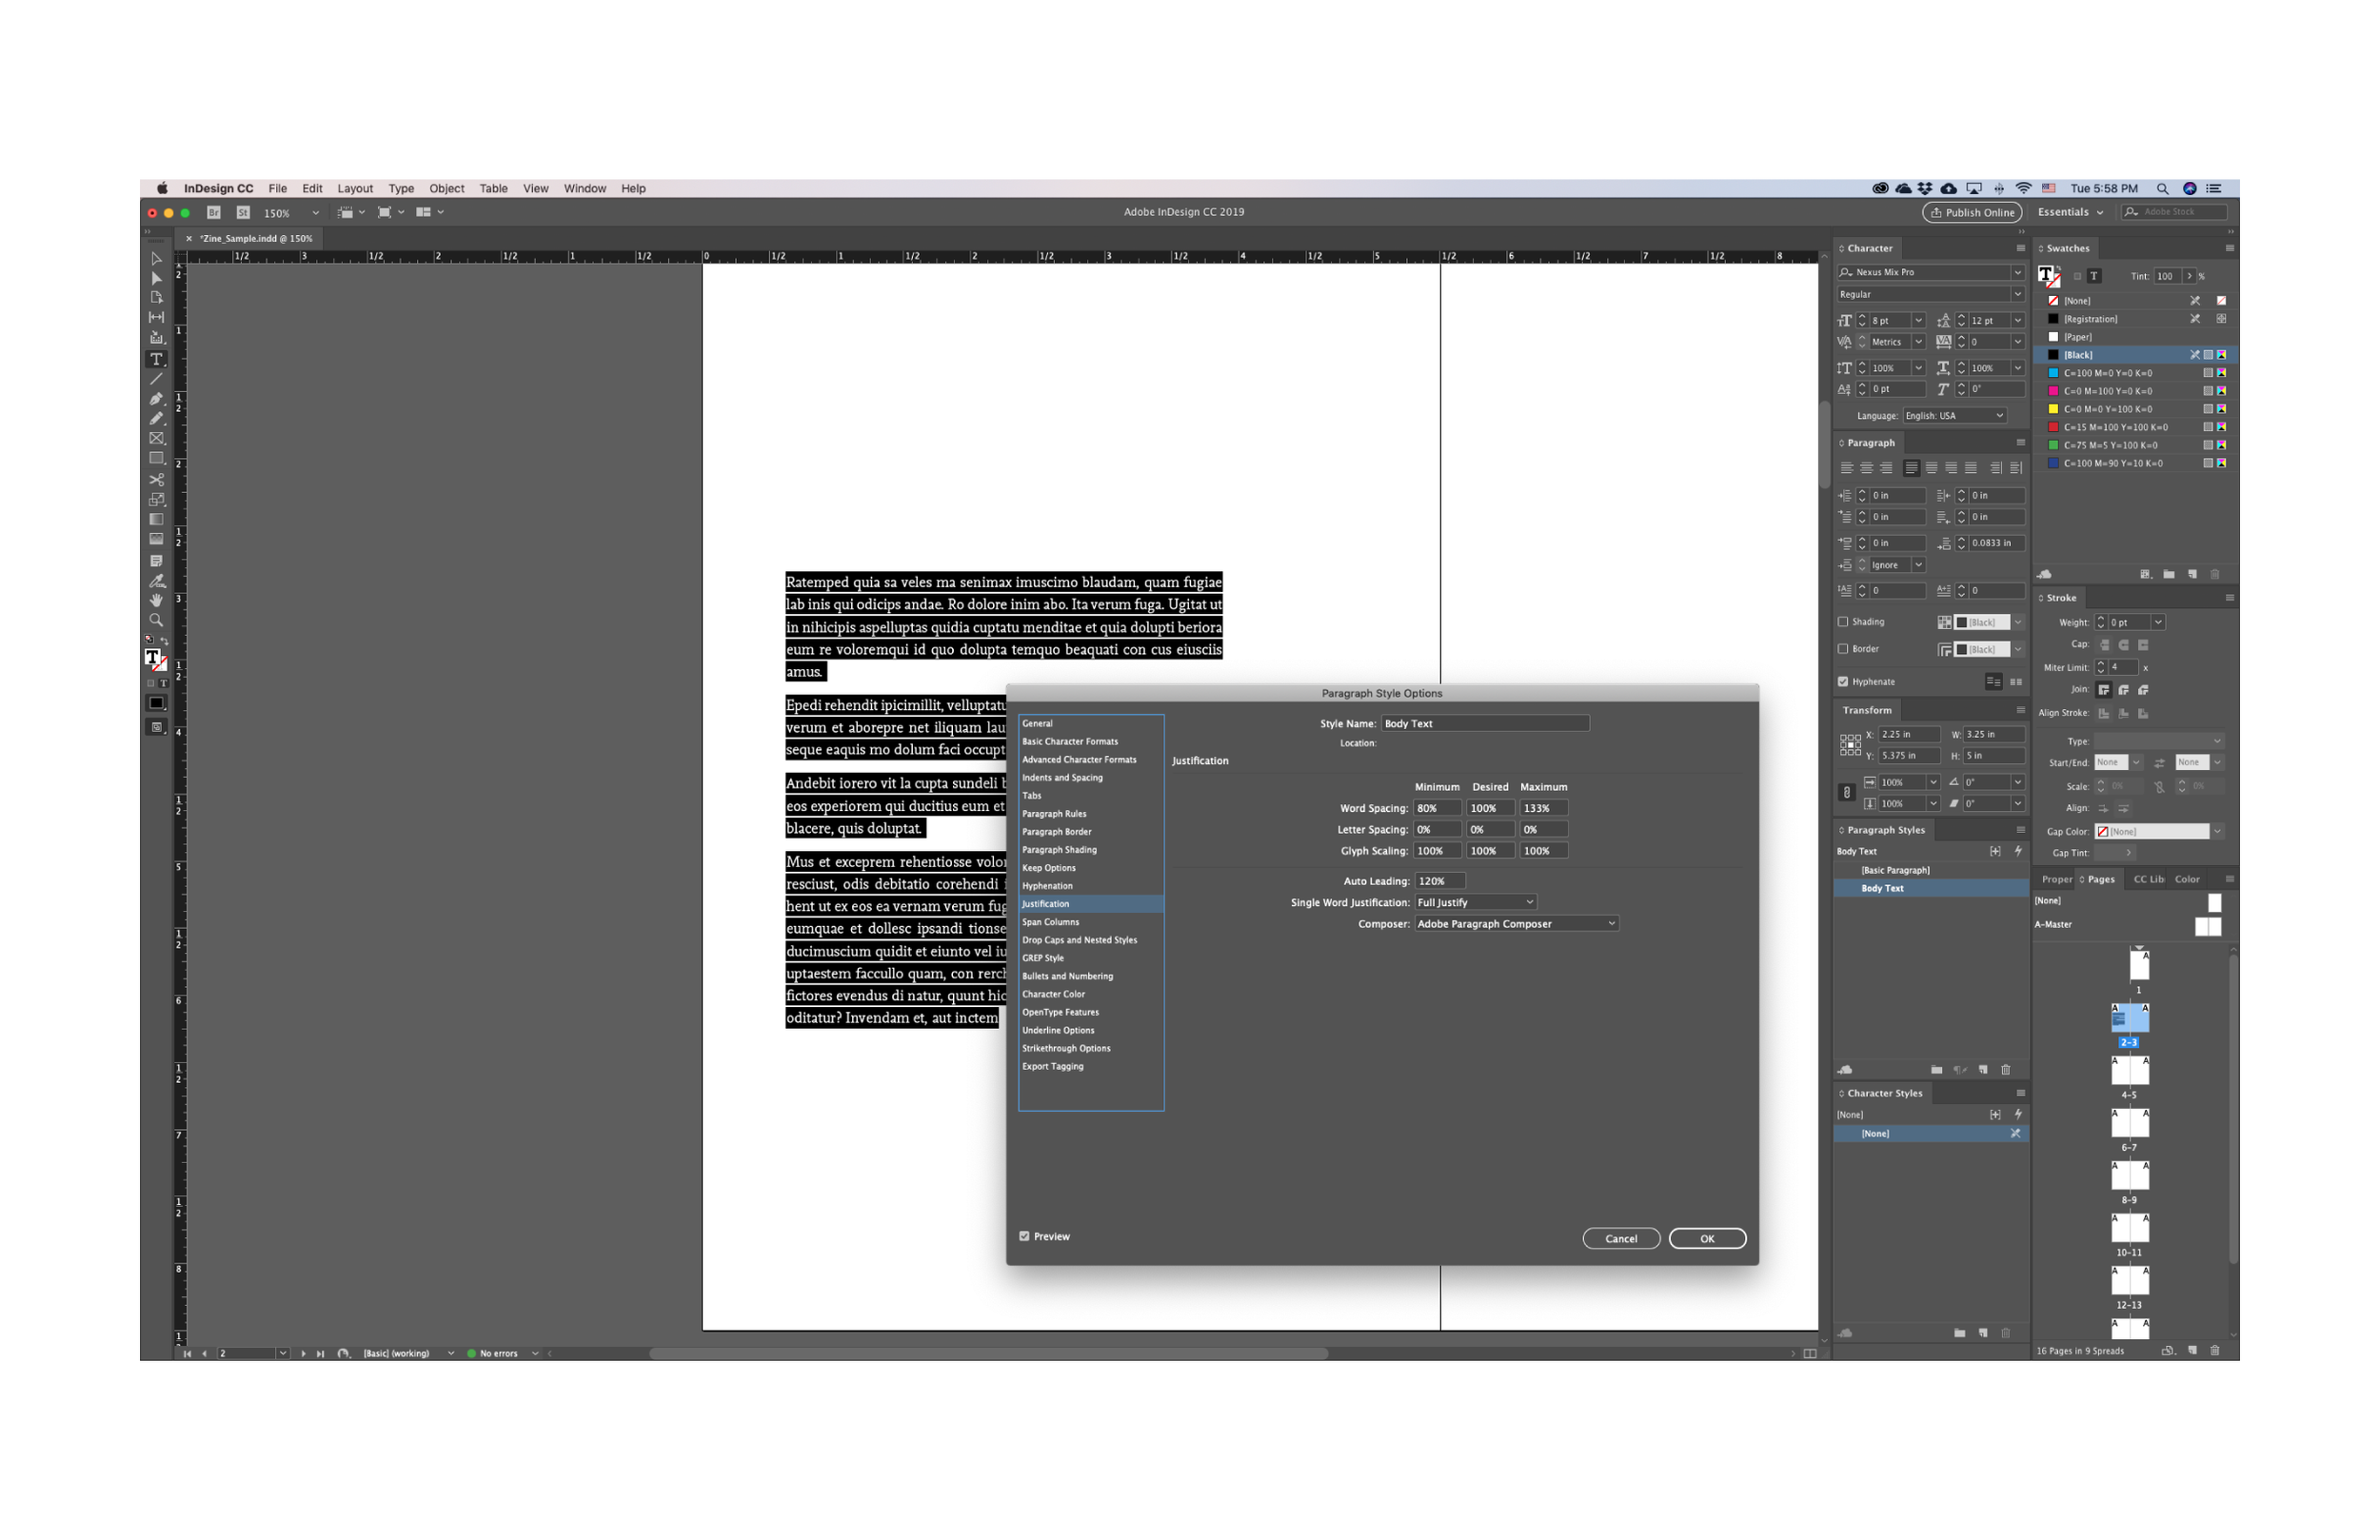The image size is (2380, 1540).
Task: Enable Shading checkbox in Paragraph panel
Action: point(1843,621)
